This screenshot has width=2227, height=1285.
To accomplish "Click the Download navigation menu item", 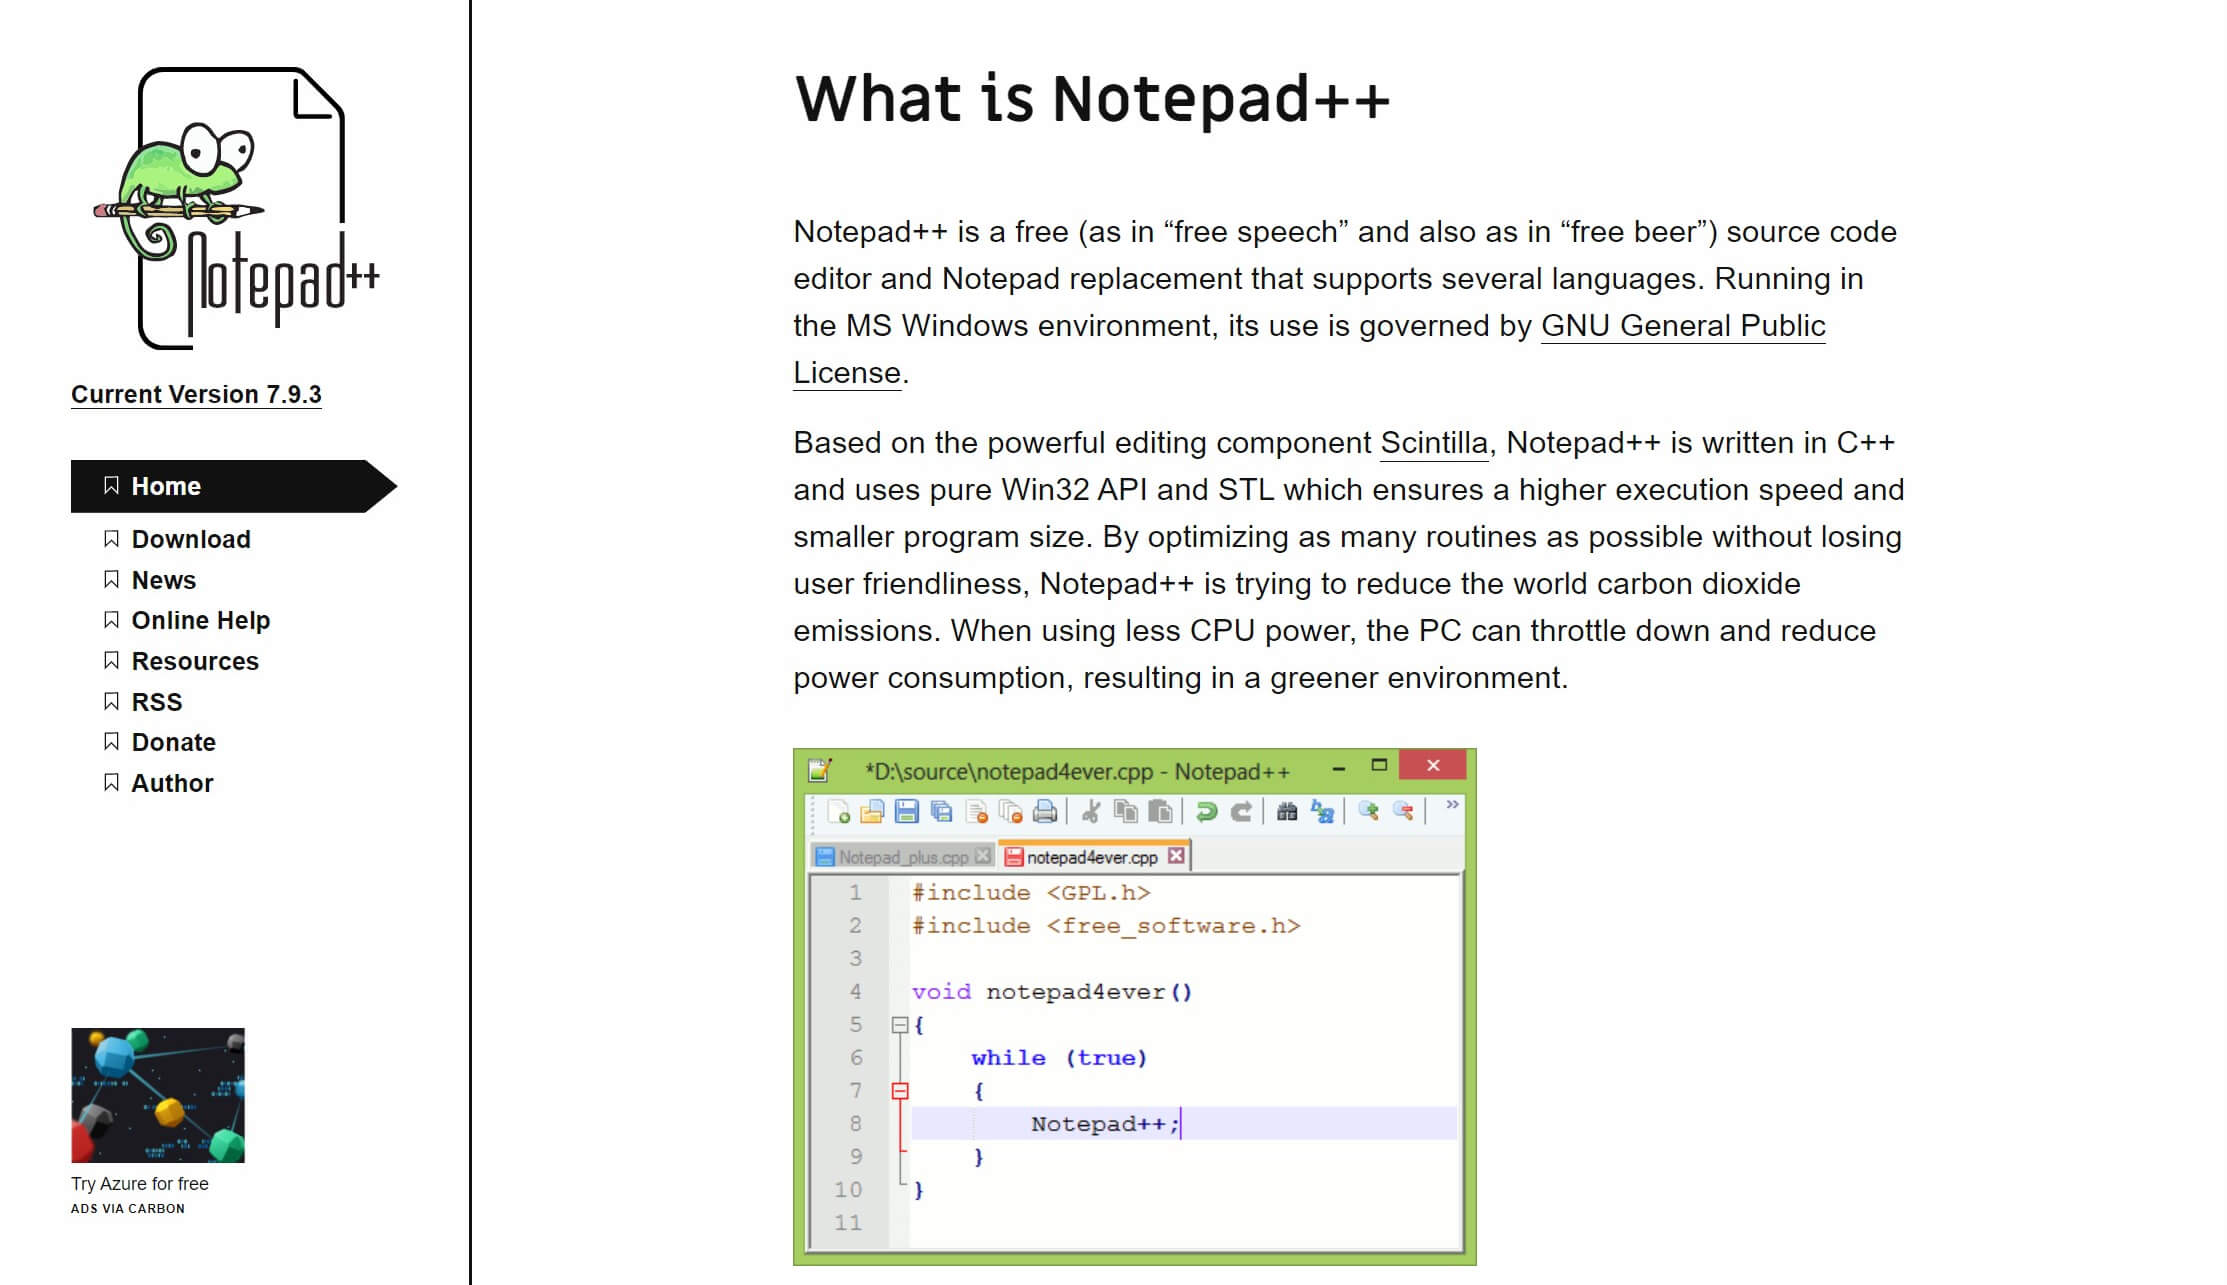I will tap(191, 538).
